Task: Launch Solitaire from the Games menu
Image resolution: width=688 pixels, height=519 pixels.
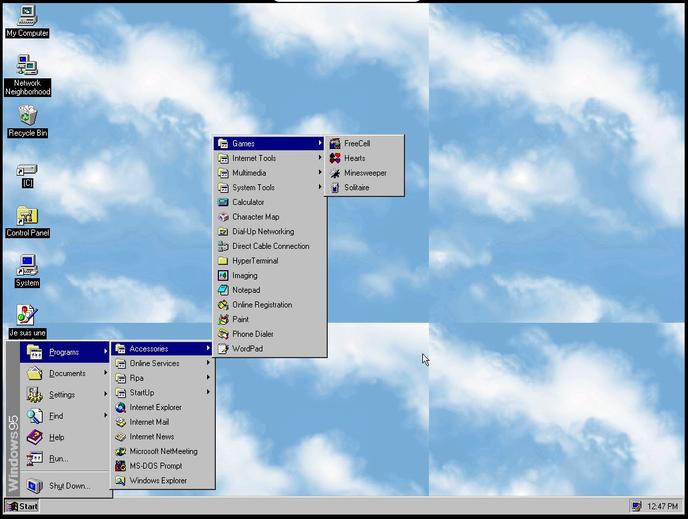Action: tap(364, 187)
